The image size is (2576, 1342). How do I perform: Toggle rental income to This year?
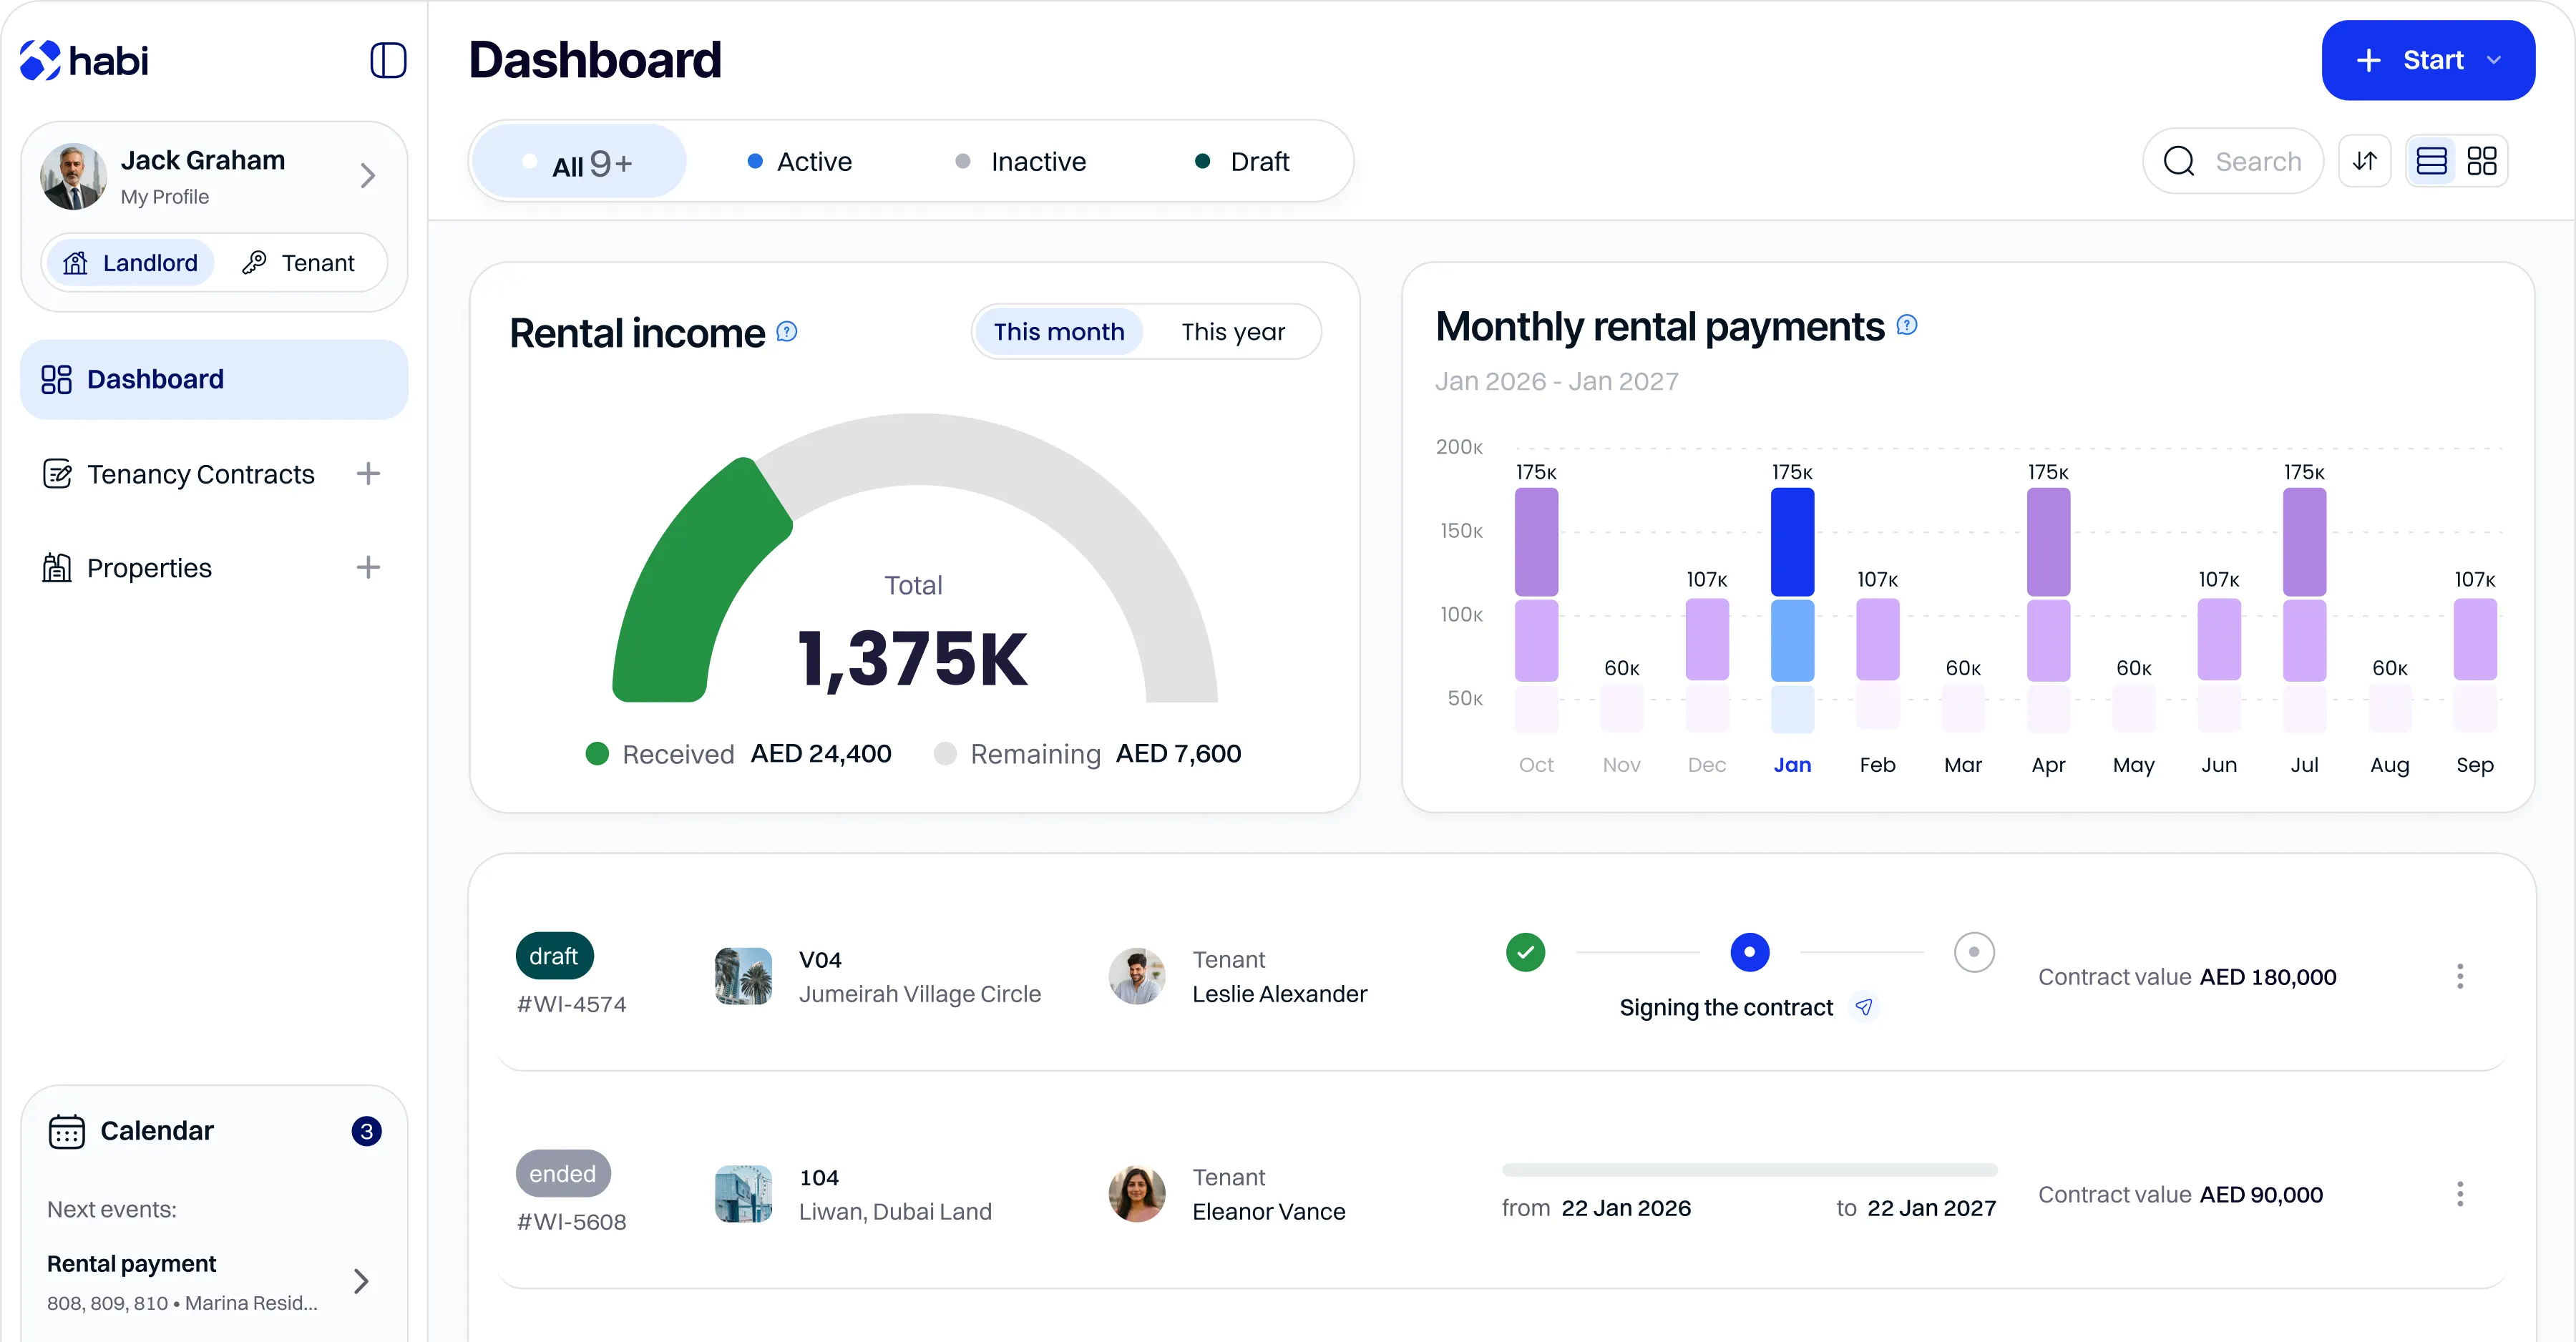click(x=1232, y=332)
